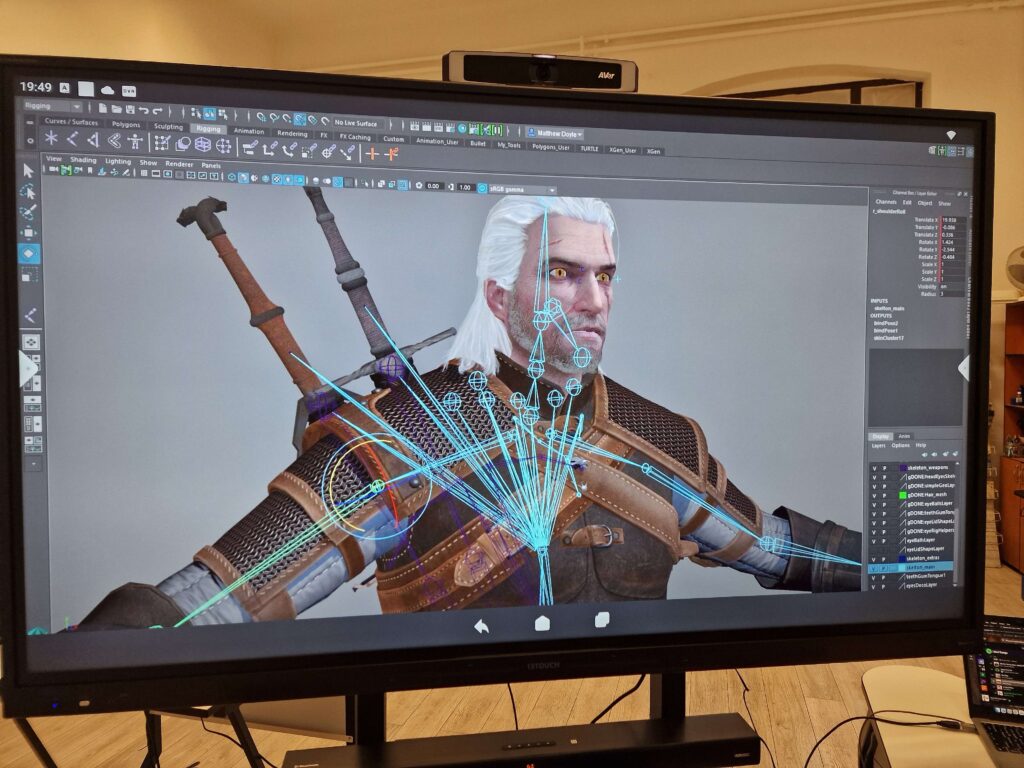Viewport: 1024px width, 768px height.
Task: Open the sRGB gamma view transform dropdown
Action: (x=519, y=188)
